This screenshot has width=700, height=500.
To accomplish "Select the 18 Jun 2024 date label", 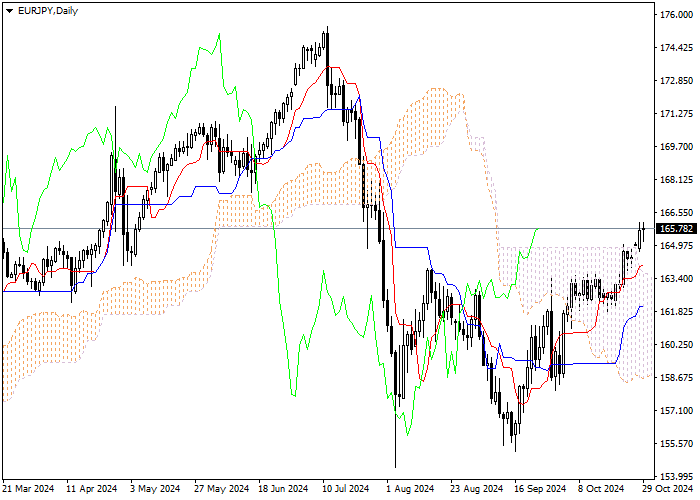I will tap(283, 489).
